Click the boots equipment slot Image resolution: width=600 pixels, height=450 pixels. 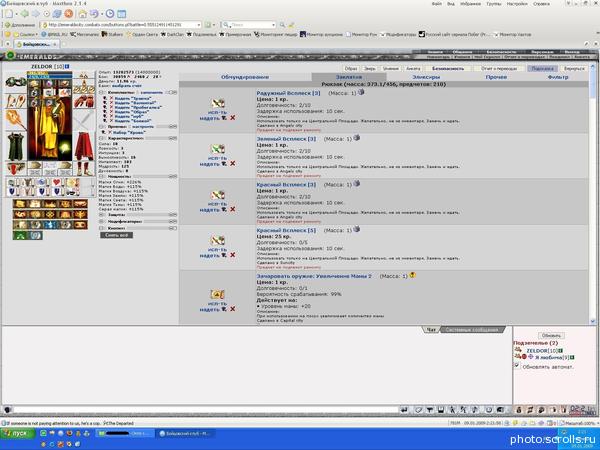(x=84, y=169)
